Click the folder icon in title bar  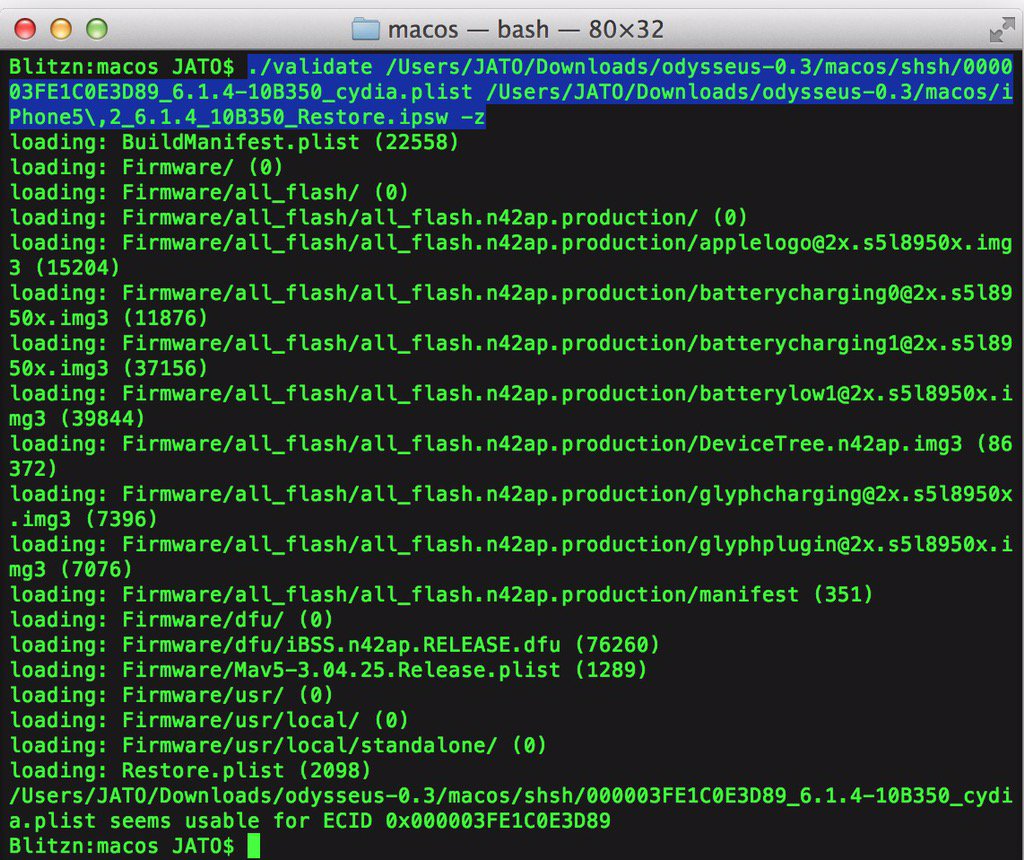tap(366, 29)
